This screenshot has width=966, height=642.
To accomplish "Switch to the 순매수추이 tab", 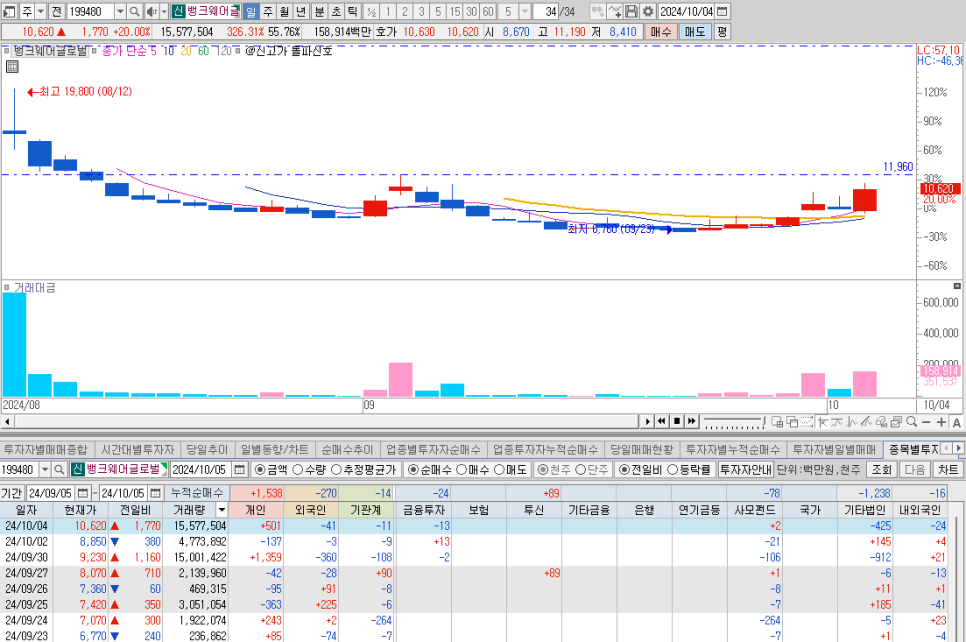I will tap(347, 450).
